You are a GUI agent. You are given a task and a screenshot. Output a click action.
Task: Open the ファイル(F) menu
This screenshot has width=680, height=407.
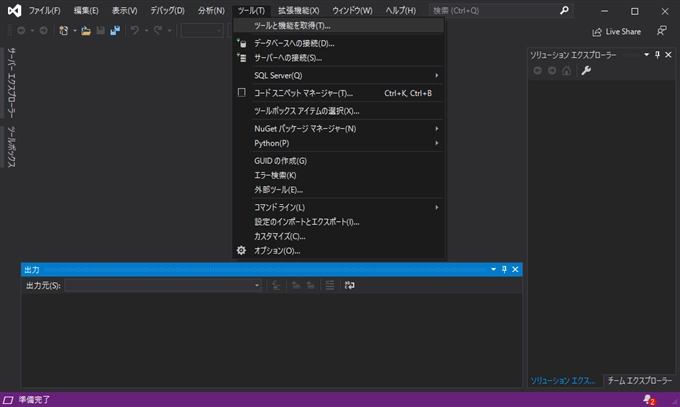coord(45,10)
